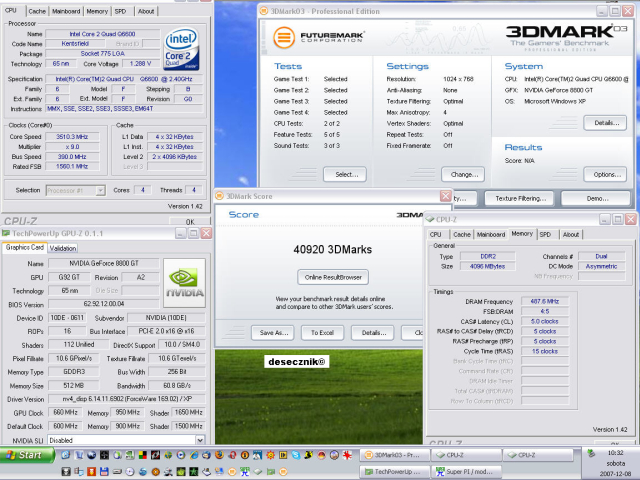640x480 pixels.
Task: Click Shaders value 112 Unified
Action: click(79, 344)
